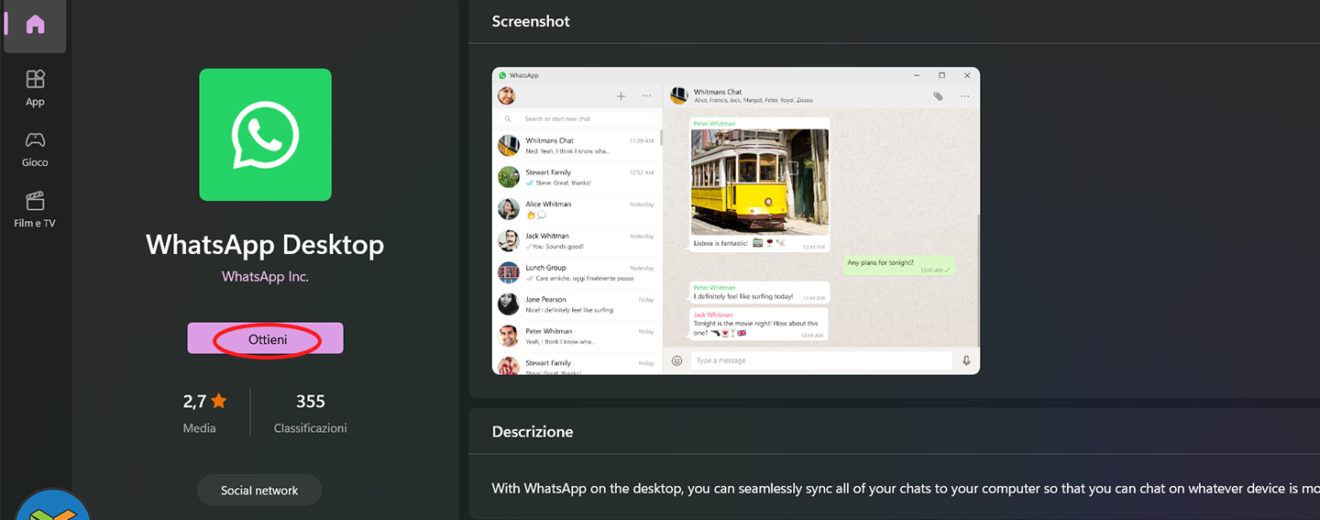View the 355 Classificazioni ratings
Screen dimensions: 1320x520
pyautogui.click(x=310, y=402)
